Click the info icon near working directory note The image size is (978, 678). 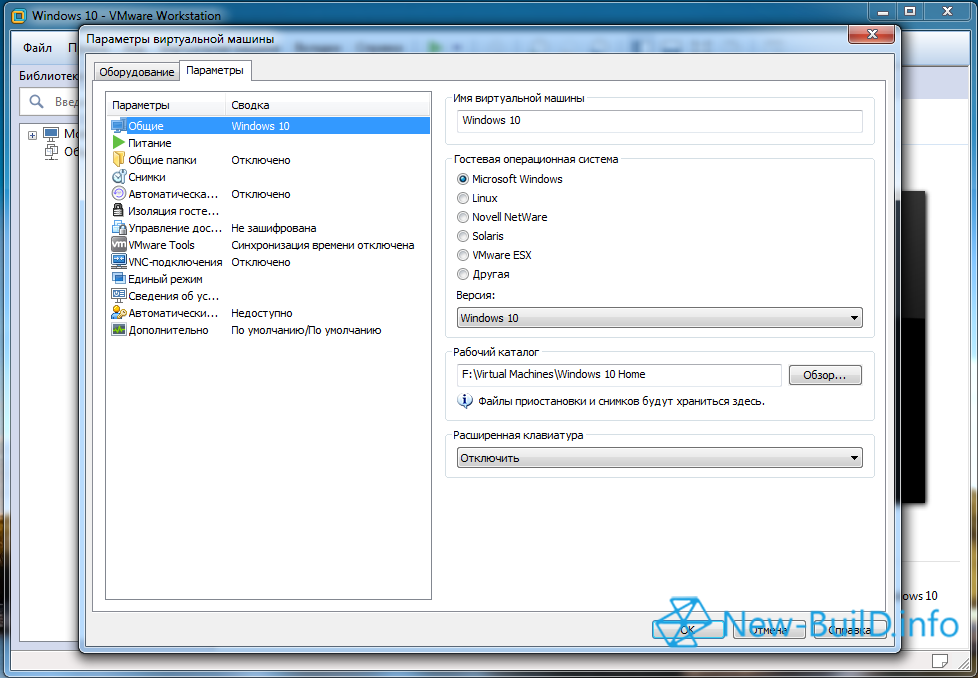tap(465, 401)
